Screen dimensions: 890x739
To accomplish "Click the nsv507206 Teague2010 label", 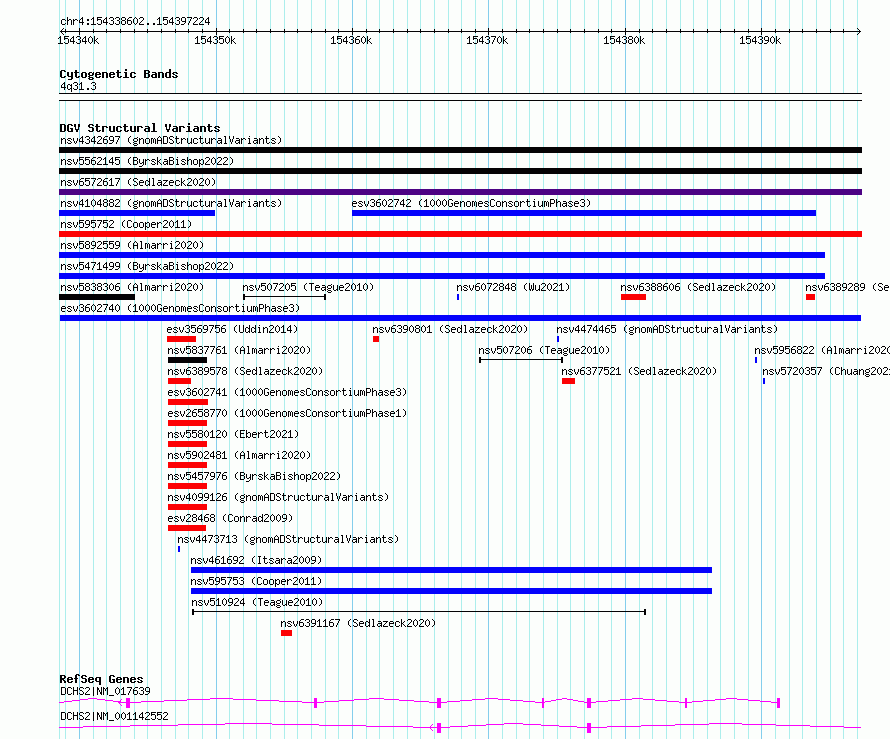I will 544,350.
